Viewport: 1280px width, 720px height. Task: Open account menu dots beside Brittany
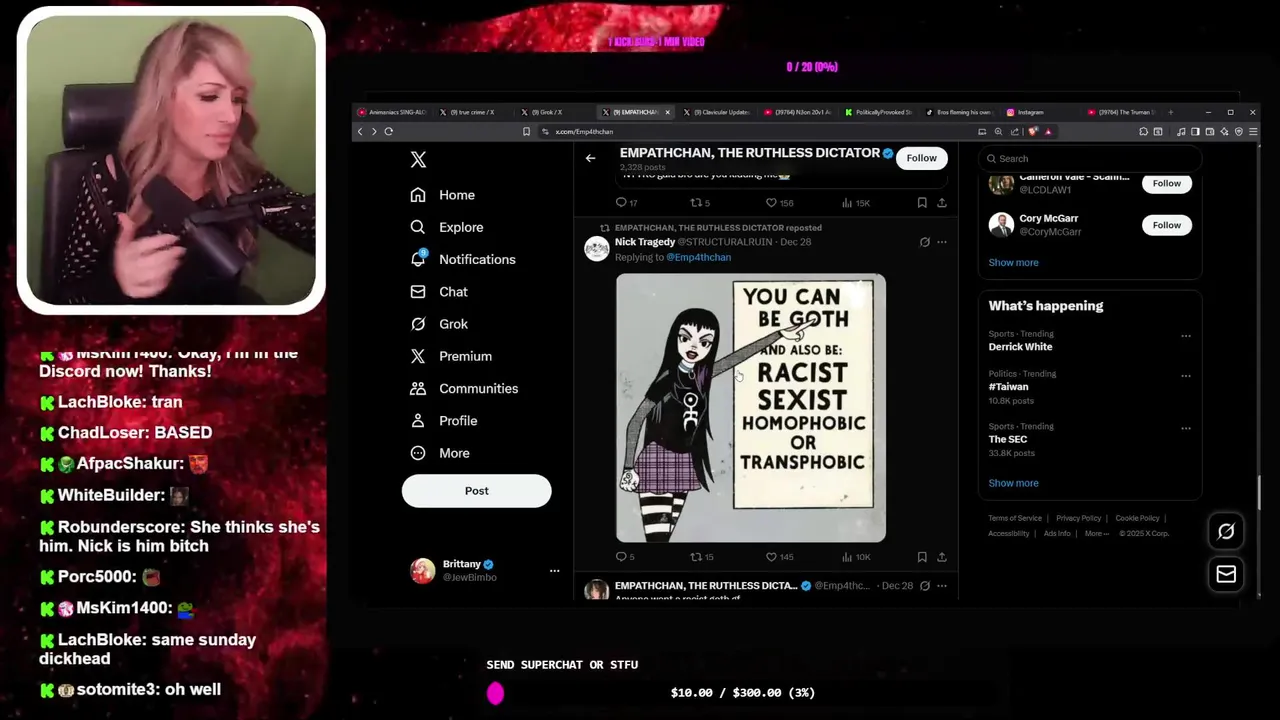pos(554,571)
